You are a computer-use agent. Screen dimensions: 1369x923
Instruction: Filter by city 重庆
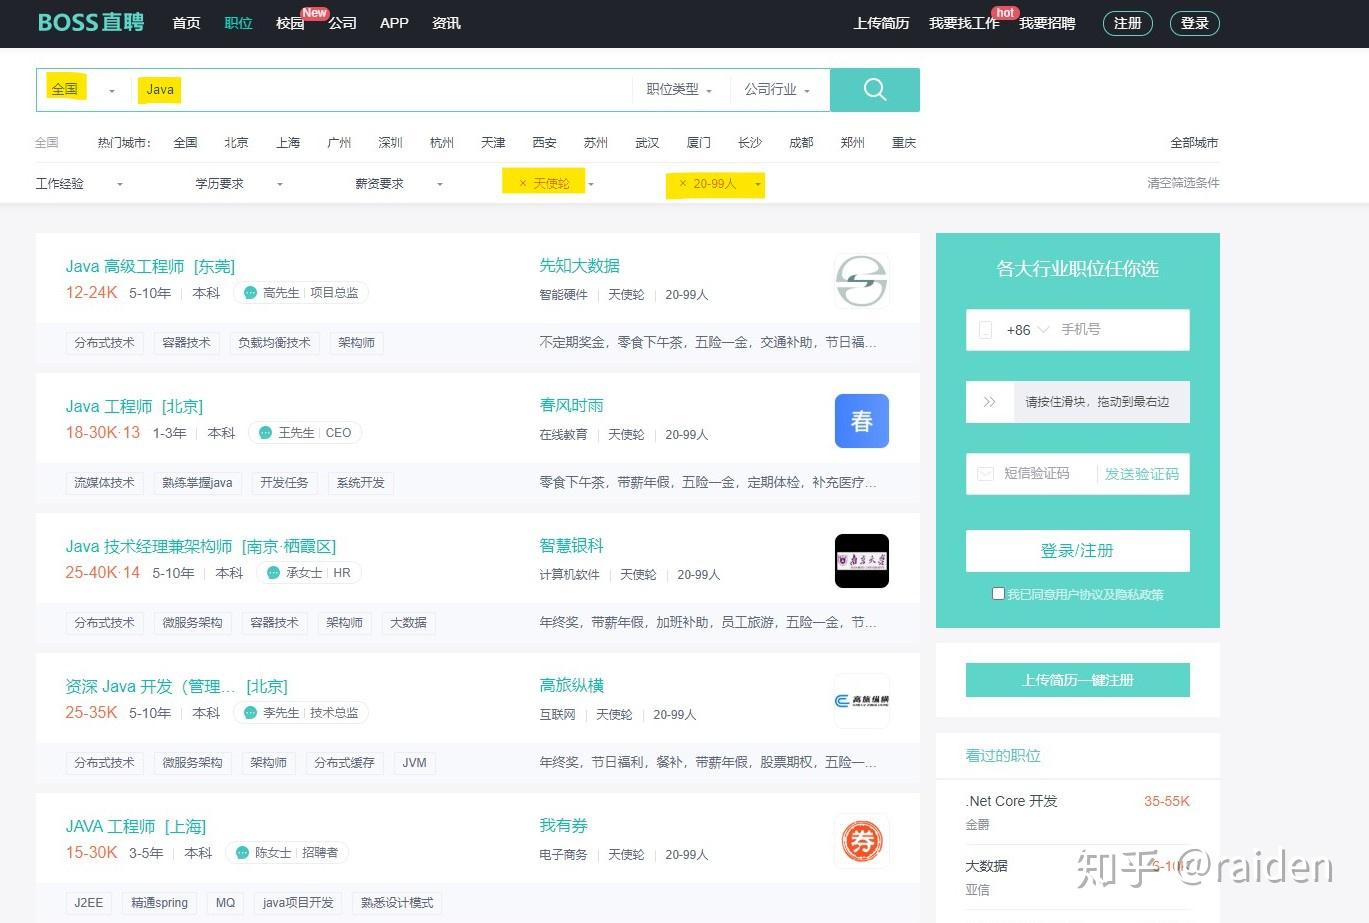click(904, 143)
